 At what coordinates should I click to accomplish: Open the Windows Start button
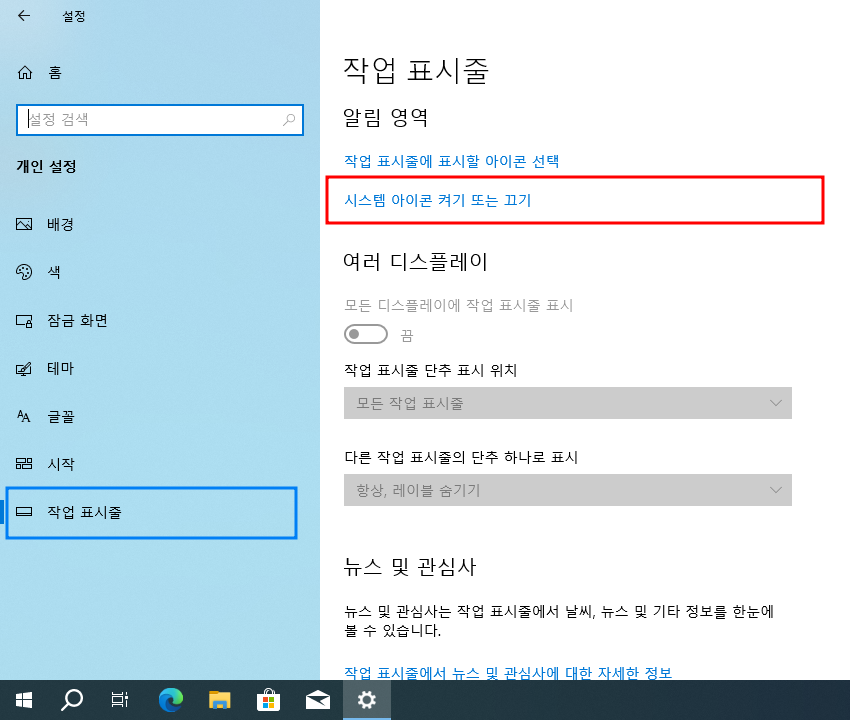pyautogui.click(x=24, y=700)
